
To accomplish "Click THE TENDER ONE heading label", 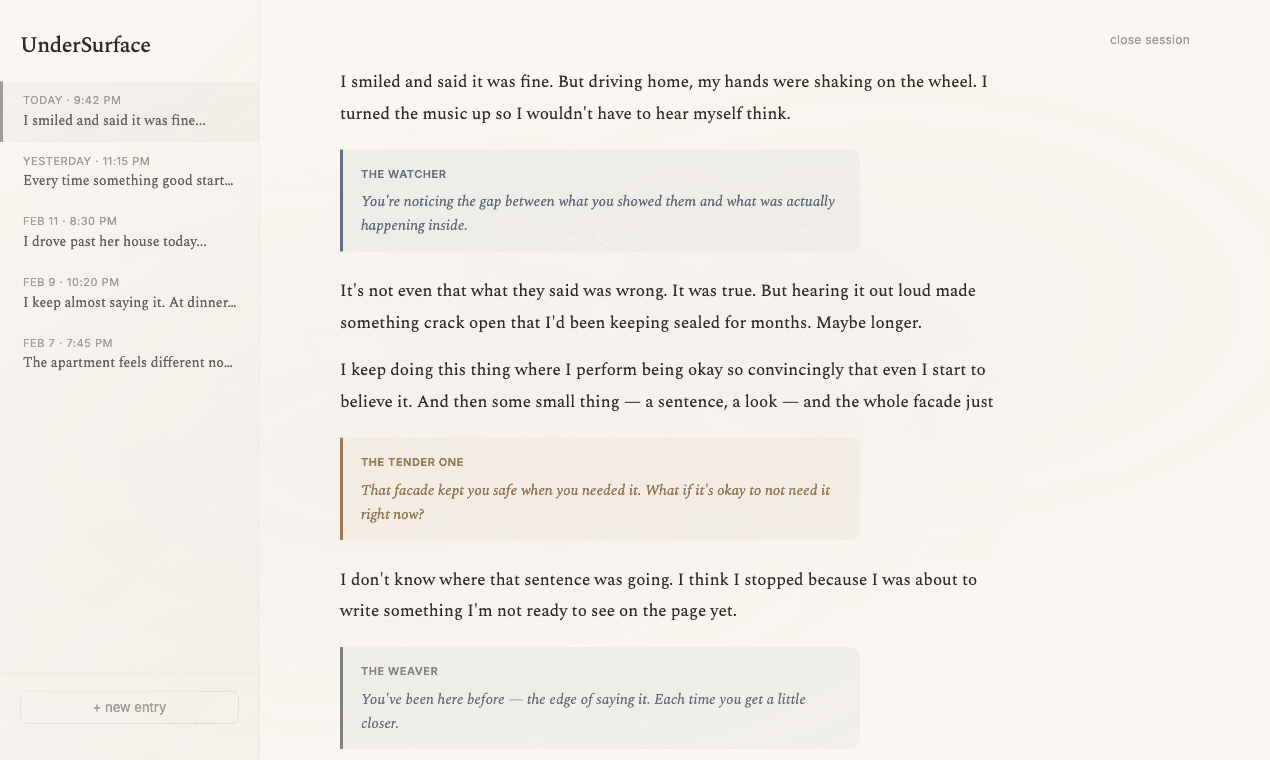I will [x=412, y=462].
